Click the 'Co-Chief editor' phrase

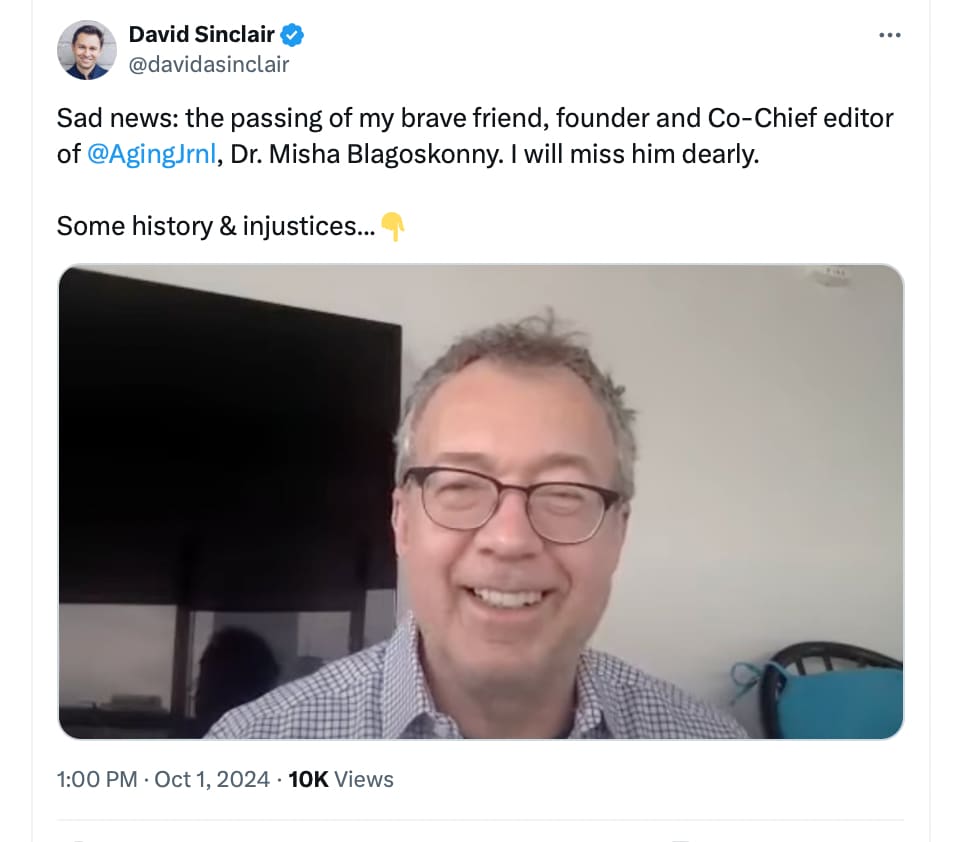coord(800,118)
